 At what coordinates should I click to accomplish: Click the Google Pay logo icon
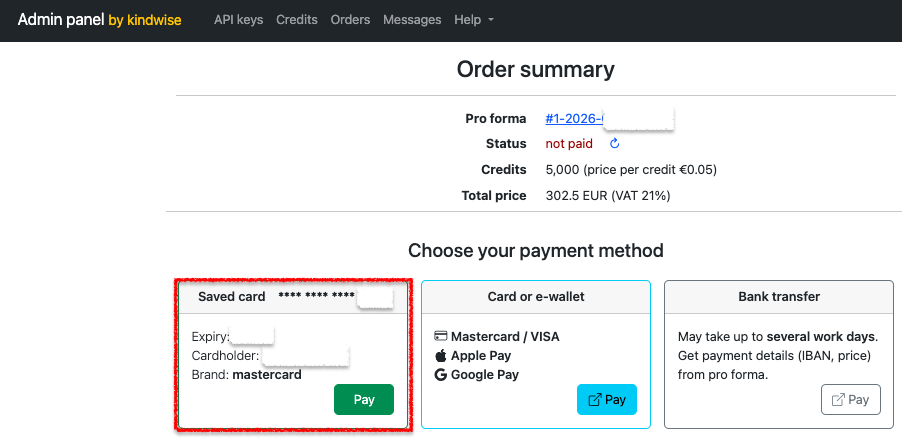click(x=441, y=375)
